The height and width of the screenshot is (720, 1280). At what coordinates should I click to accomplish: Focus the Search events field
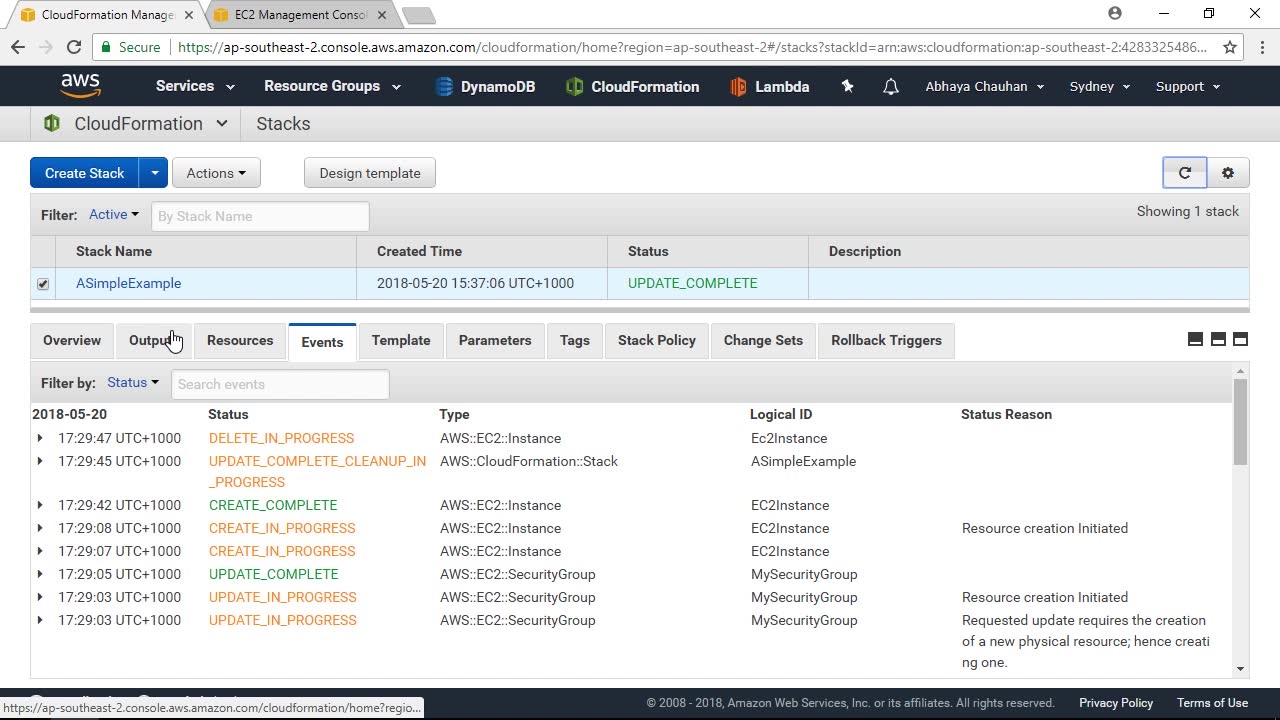(x=280, y=384)
